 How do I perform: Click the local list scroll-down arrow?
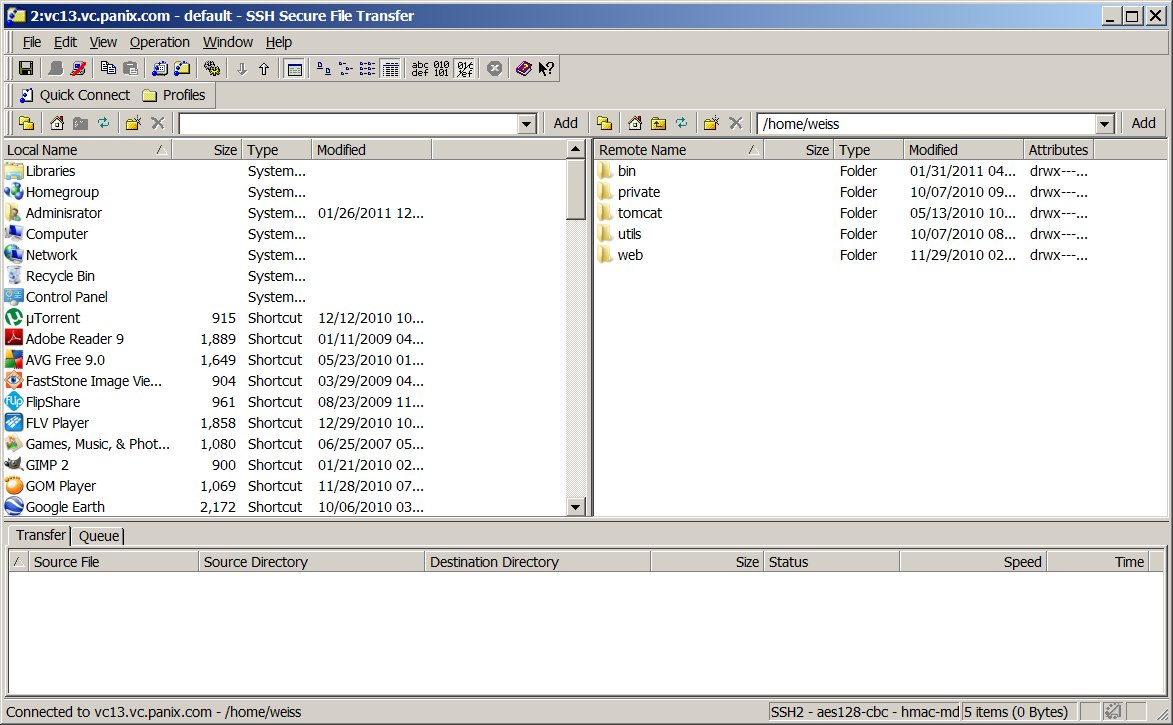575,507
